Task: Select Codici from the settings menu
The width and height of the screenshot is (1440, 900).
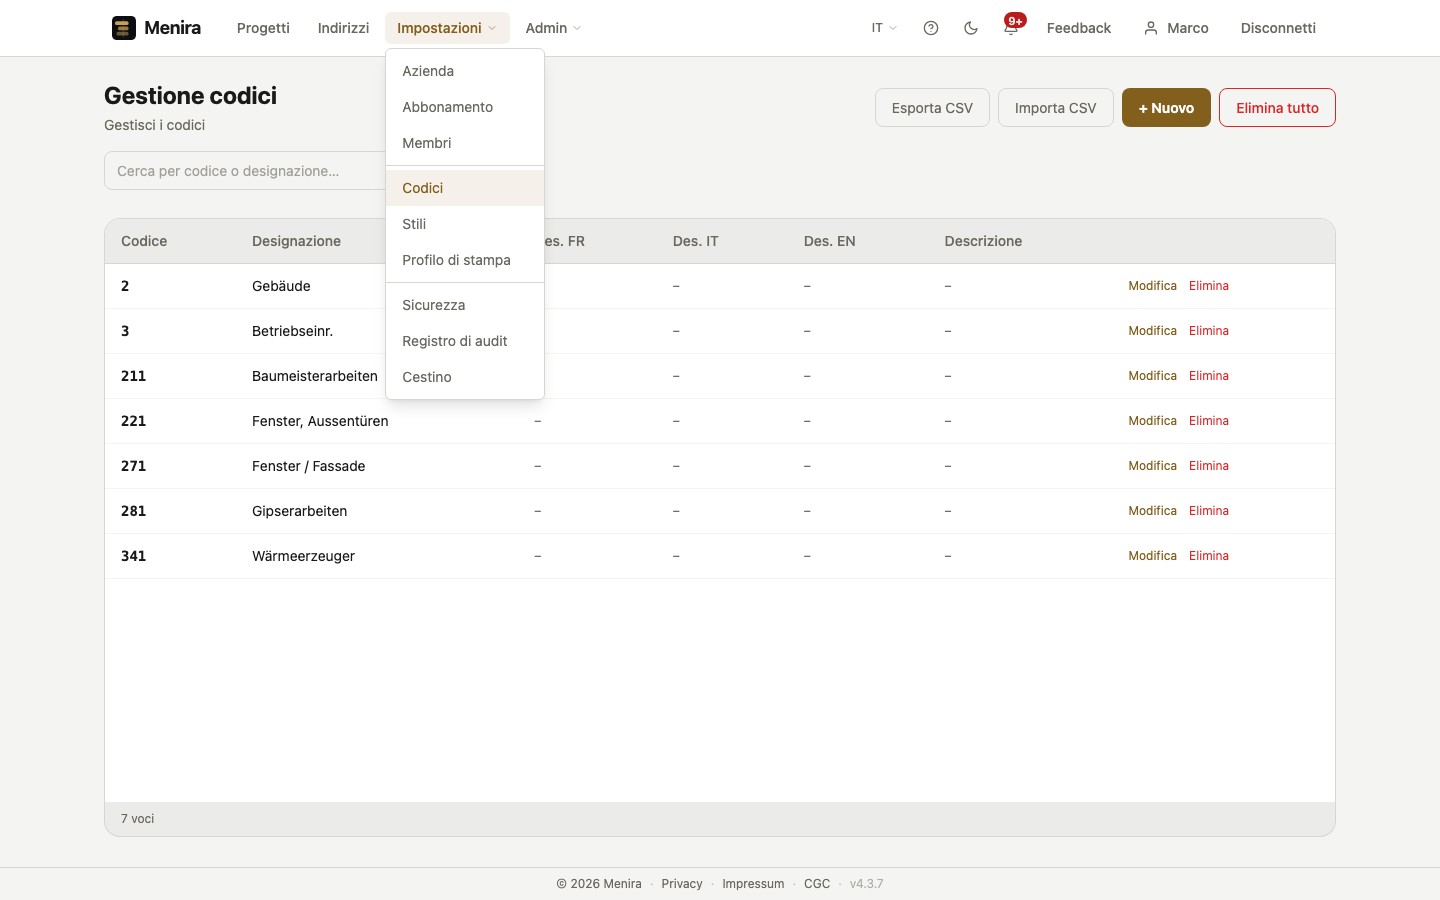Action: click(465, 188)
